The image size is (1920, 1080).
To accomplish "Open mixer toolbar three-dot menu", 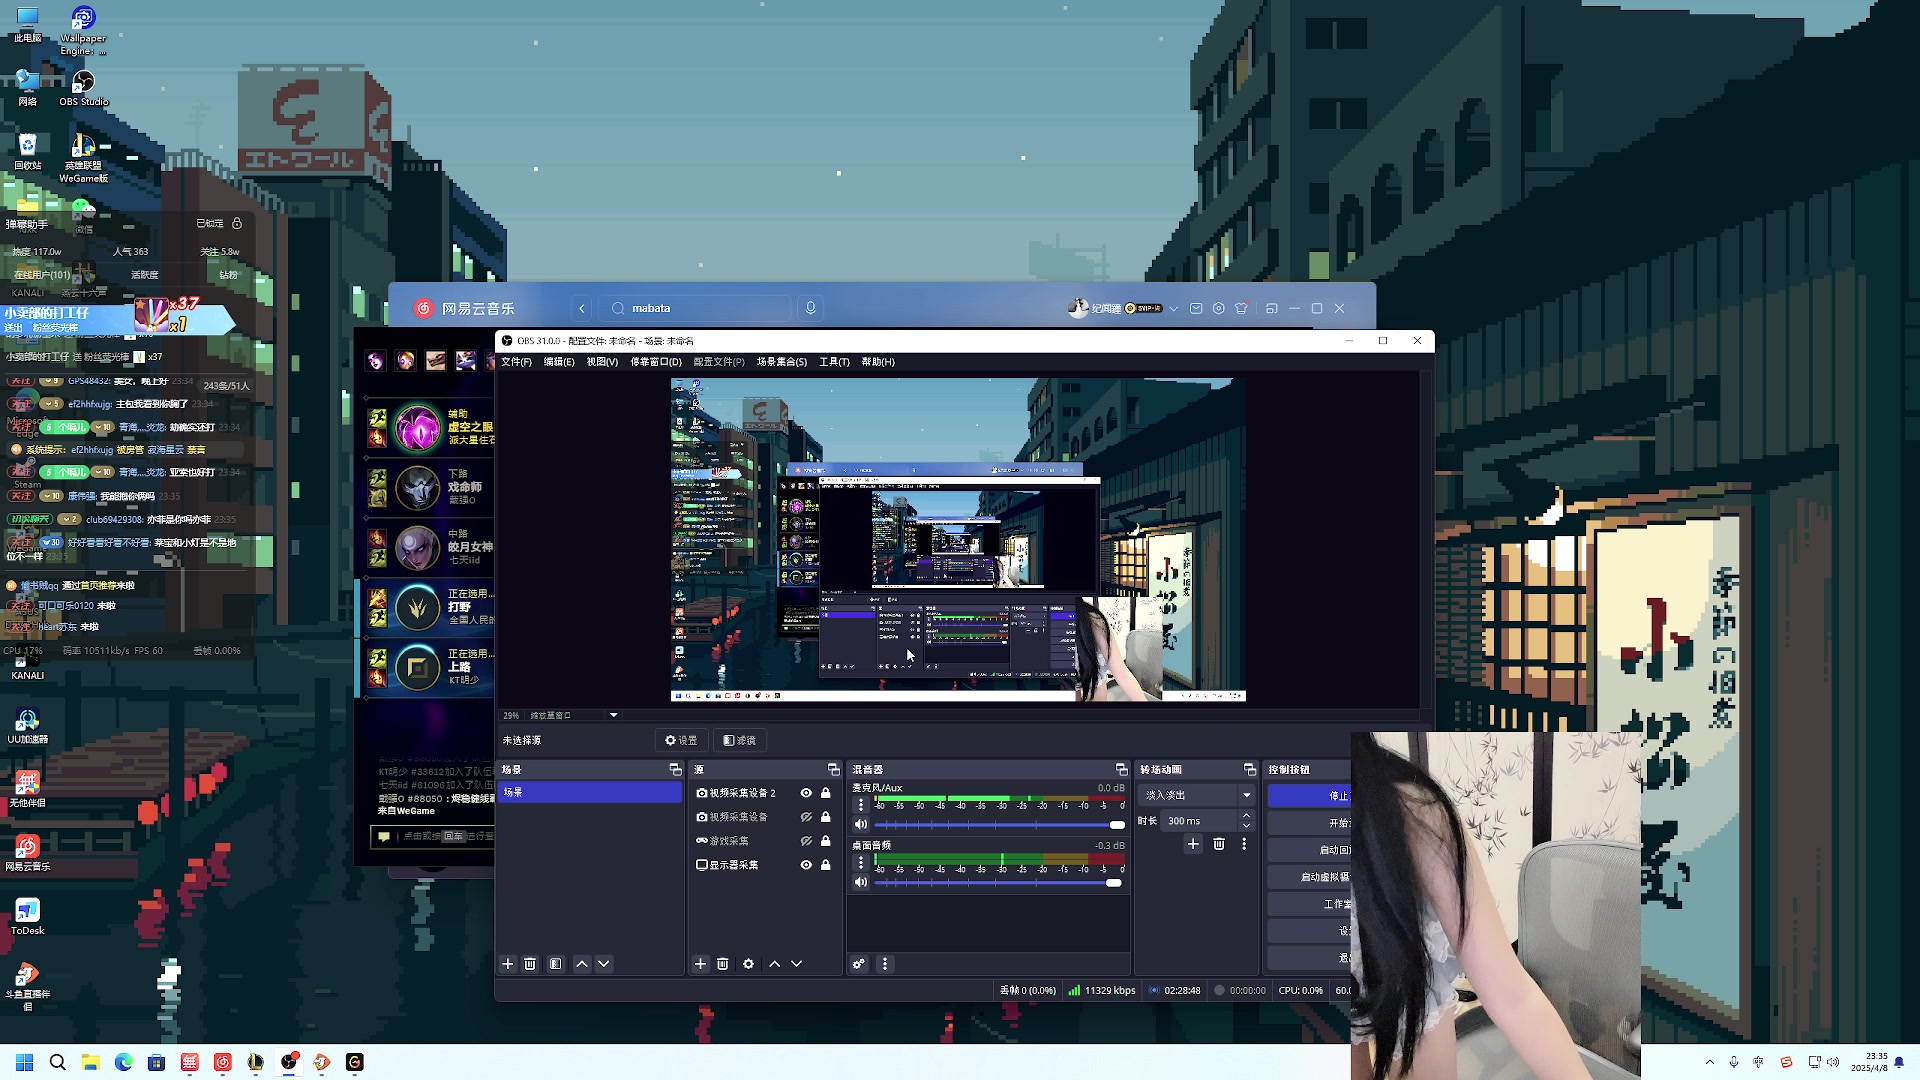I will click(x=885, y=964).
